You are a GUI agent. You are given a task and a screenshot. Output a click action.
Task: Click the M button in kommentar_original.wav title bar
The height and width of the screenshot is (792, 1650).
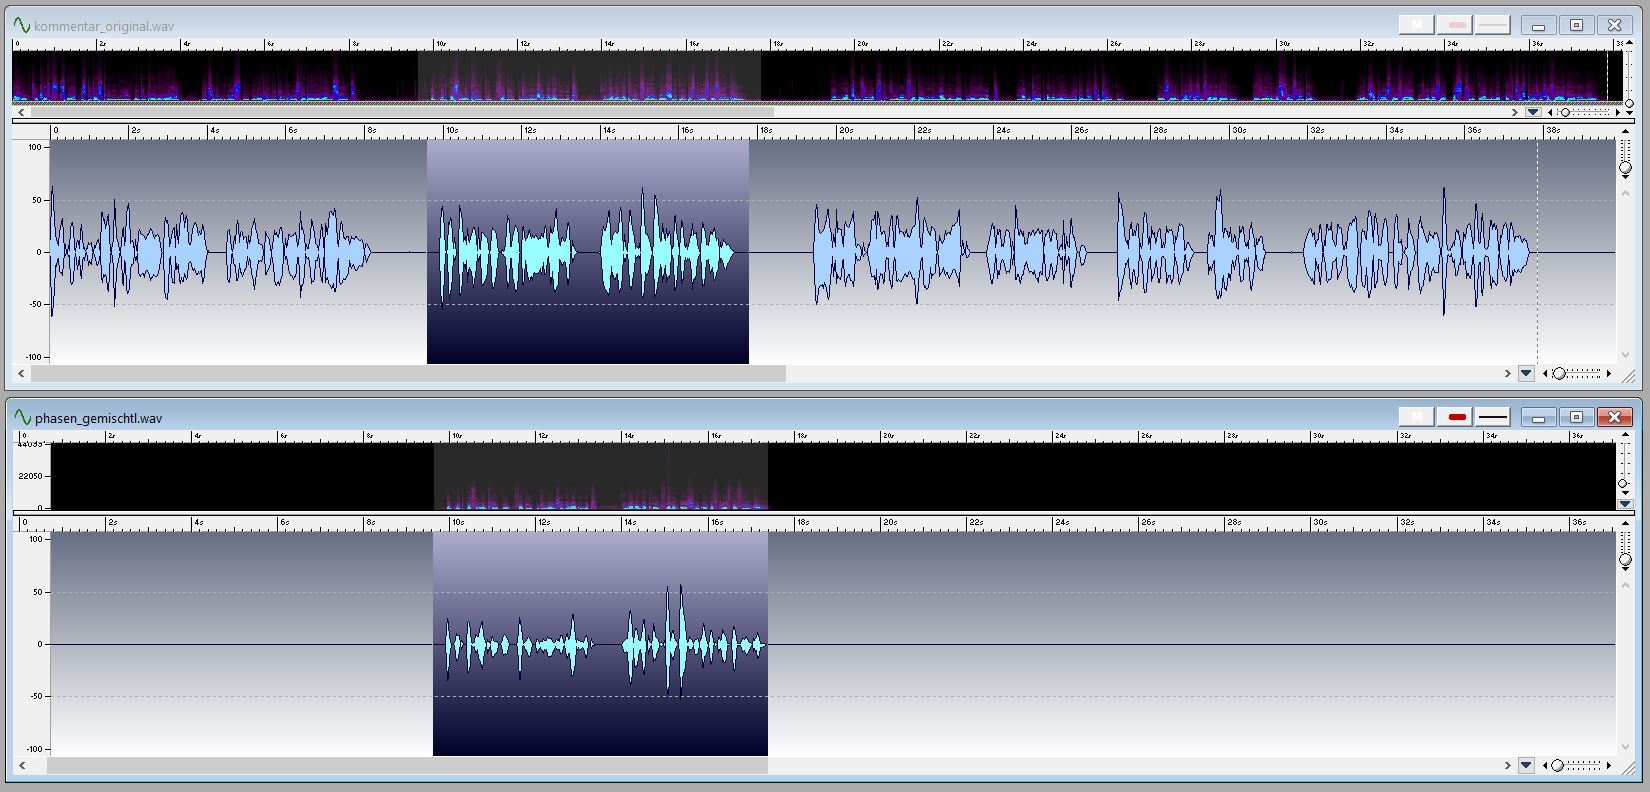[x=1416, y=25]
